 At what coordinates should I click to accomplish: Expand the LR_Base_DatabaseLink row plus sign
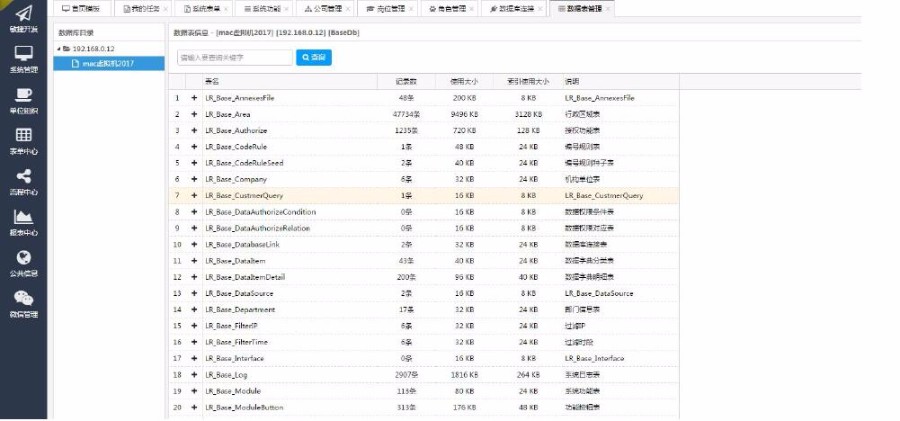194,244
